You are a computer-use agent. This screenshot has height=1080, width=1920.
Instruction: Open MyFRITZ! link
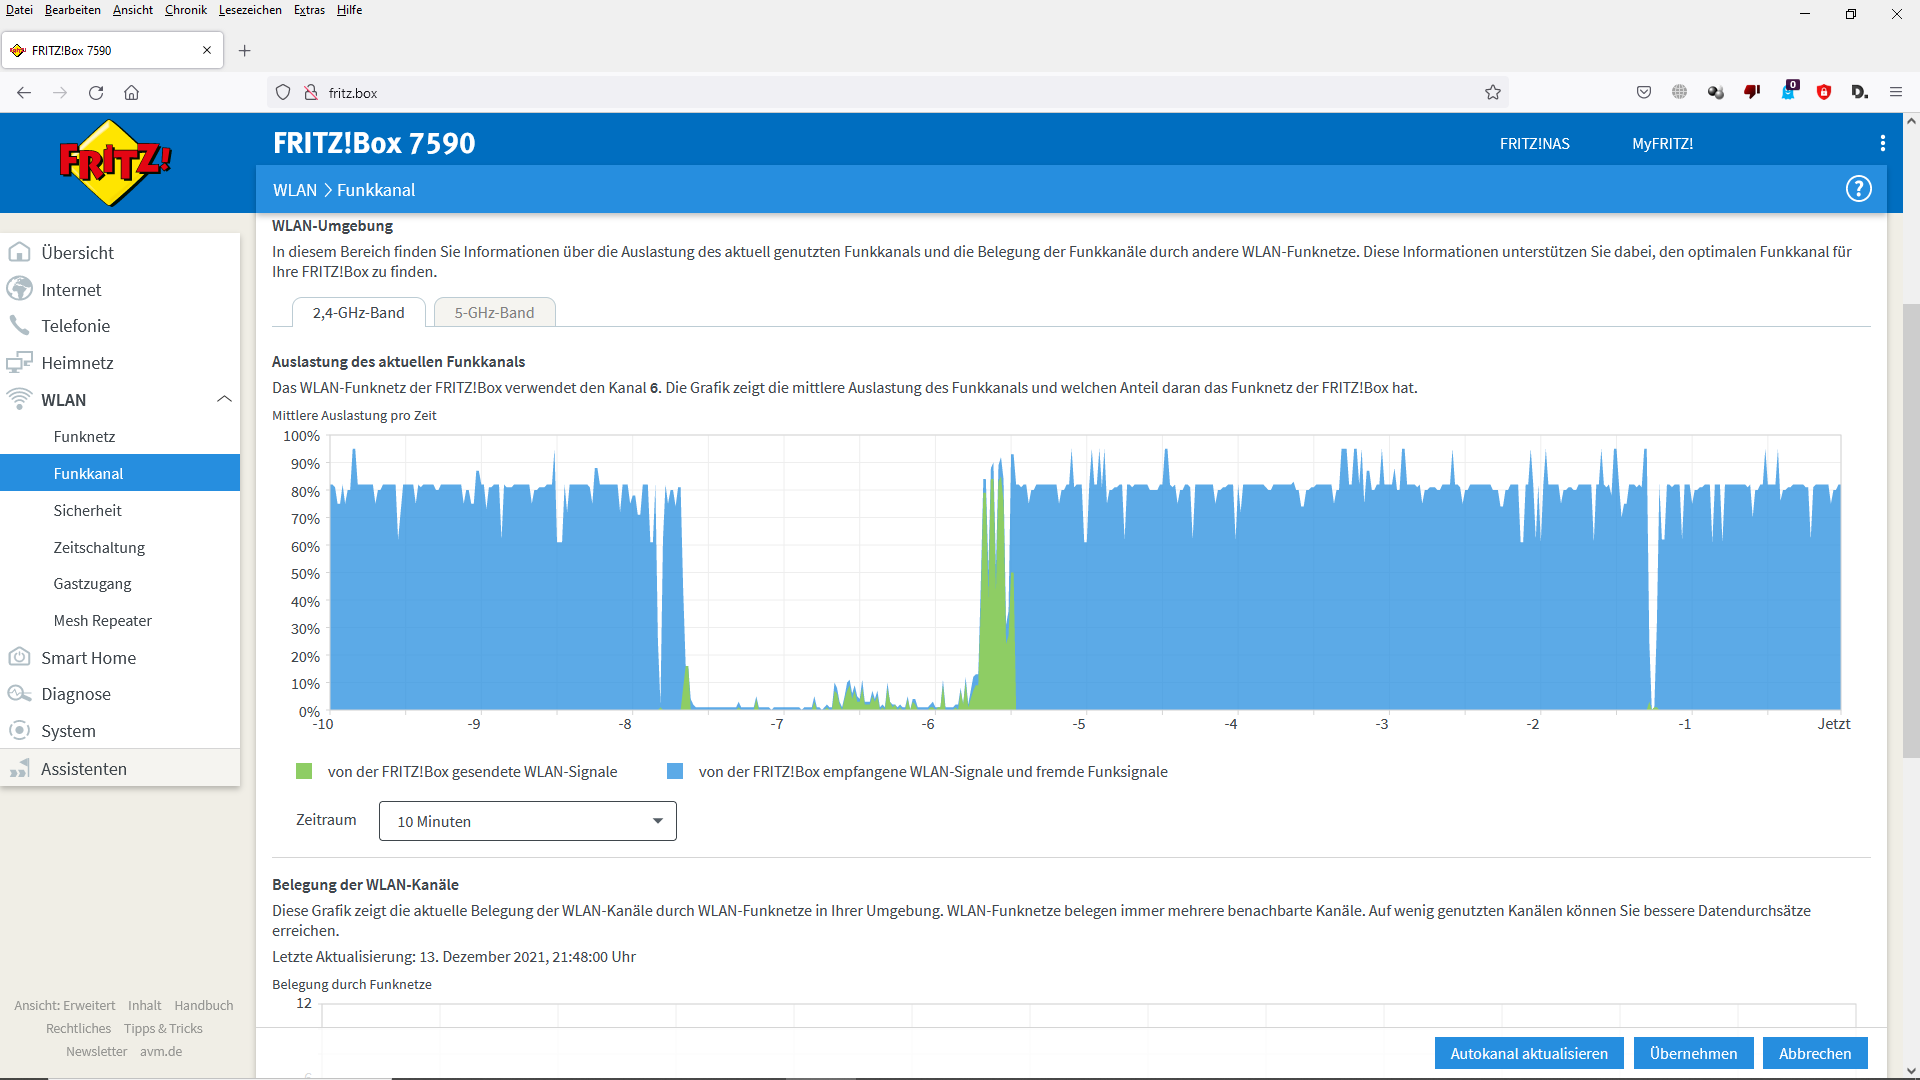[x=1662, y=143]
